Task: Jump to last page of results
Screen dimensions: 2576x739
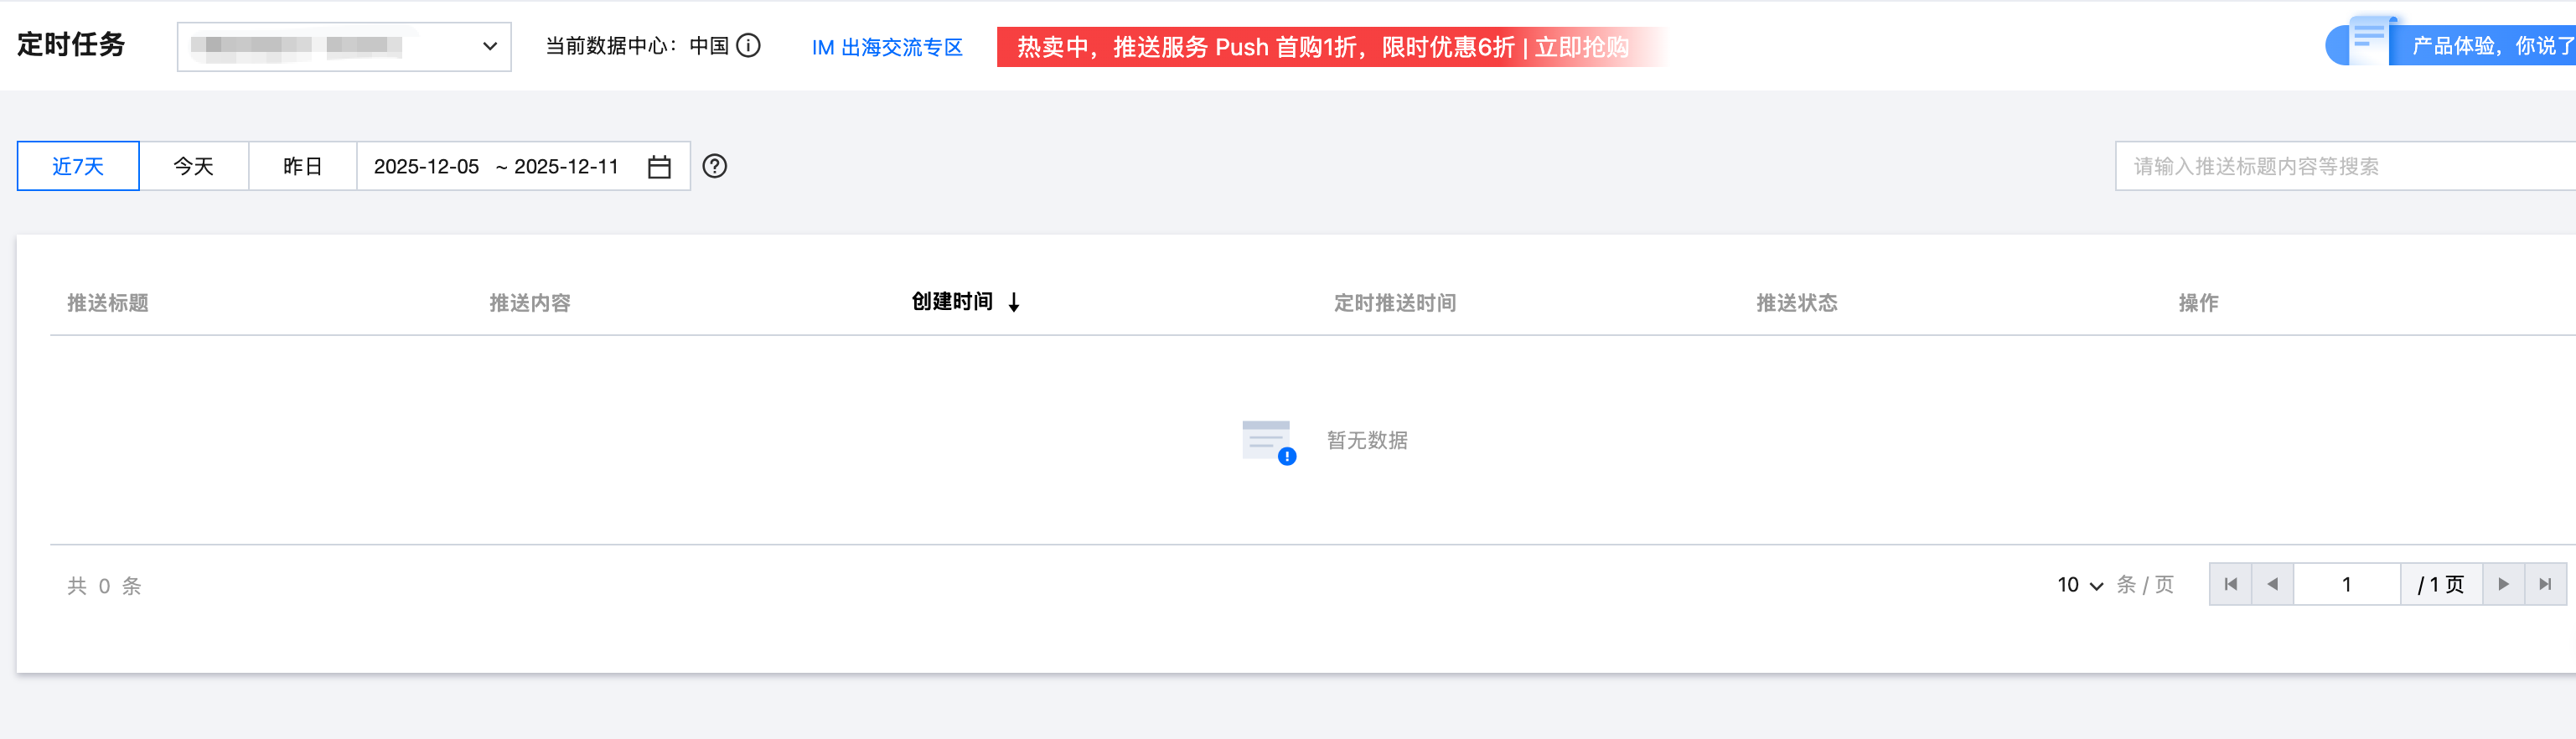Action: click(2545, 585)
